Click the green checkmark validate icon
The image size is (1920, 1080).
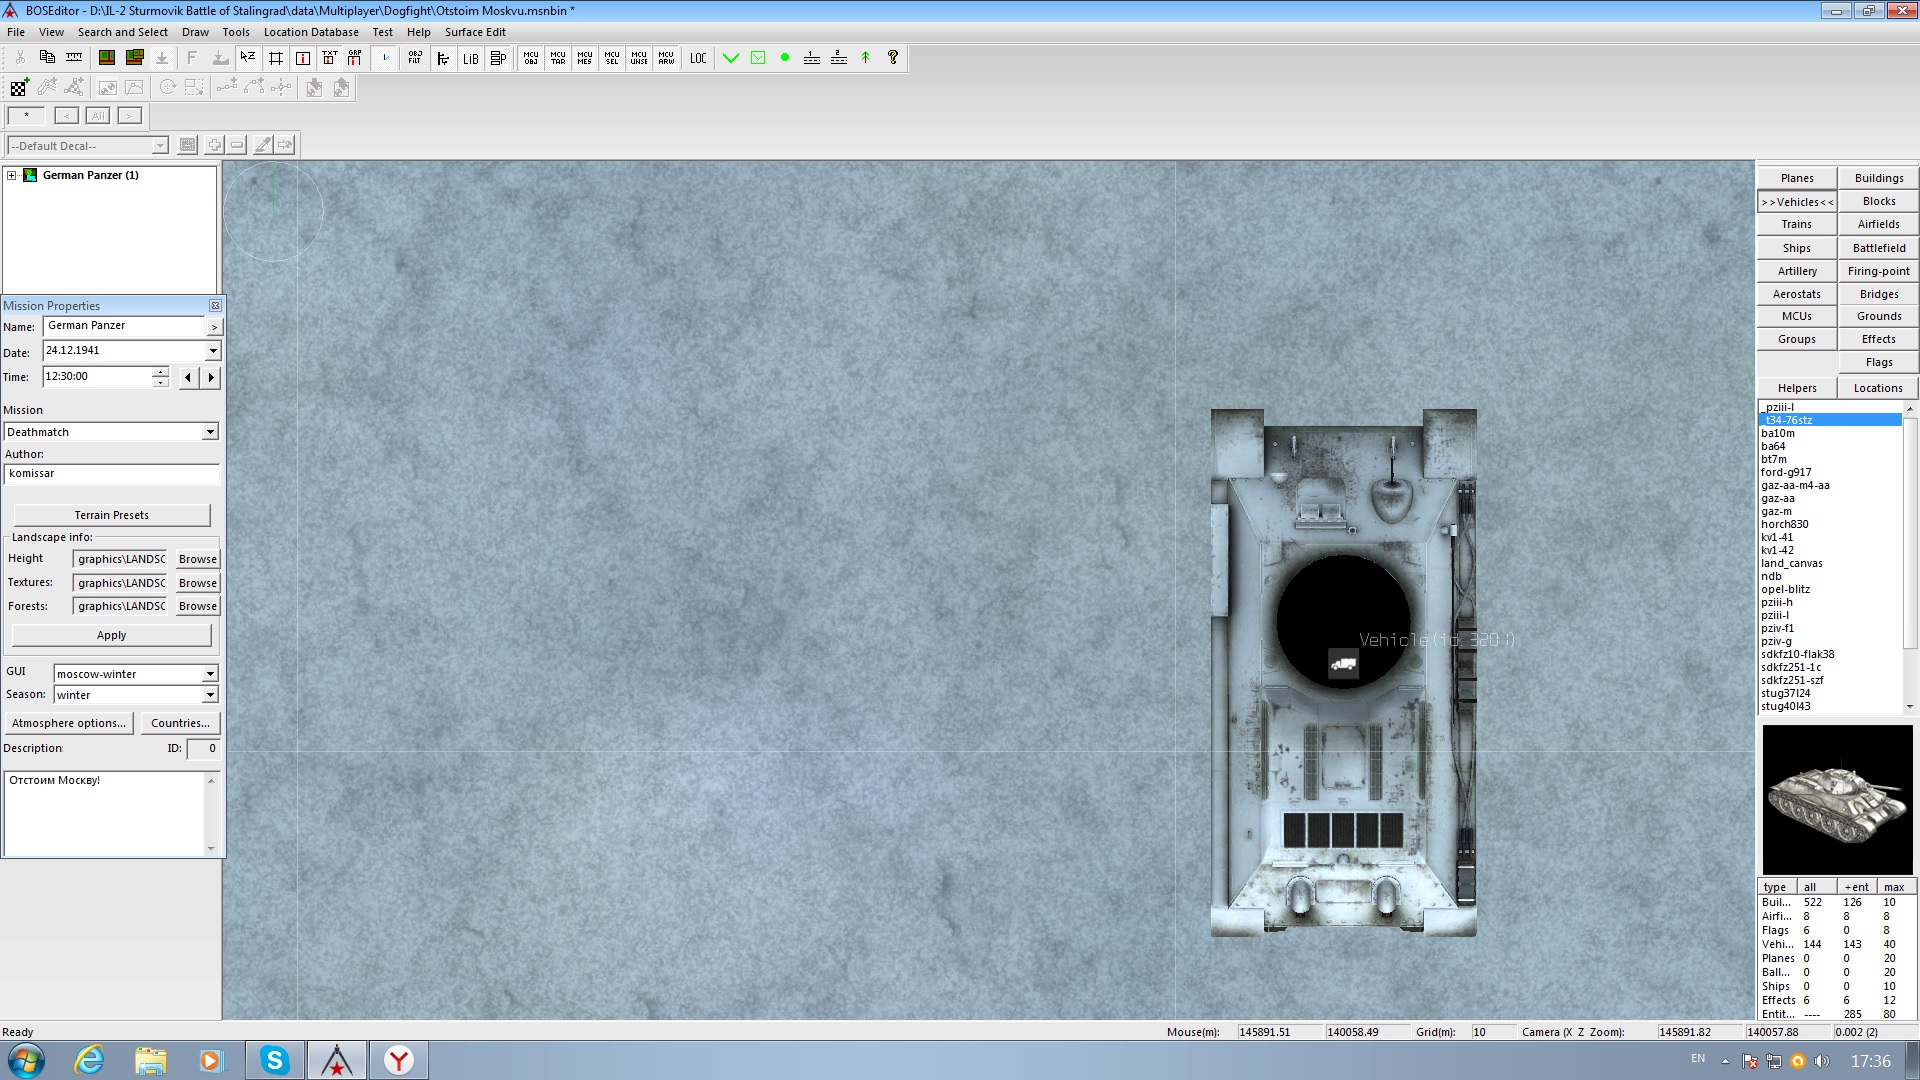[x=731, y=58]
